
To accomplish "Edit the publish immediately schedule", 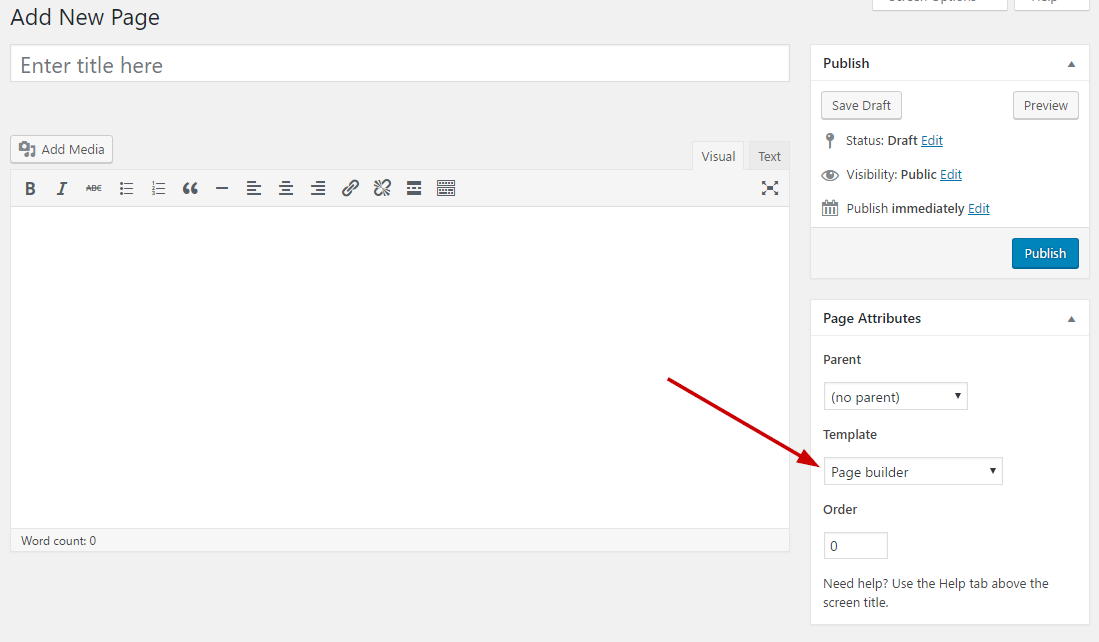I will click(978, 209).
